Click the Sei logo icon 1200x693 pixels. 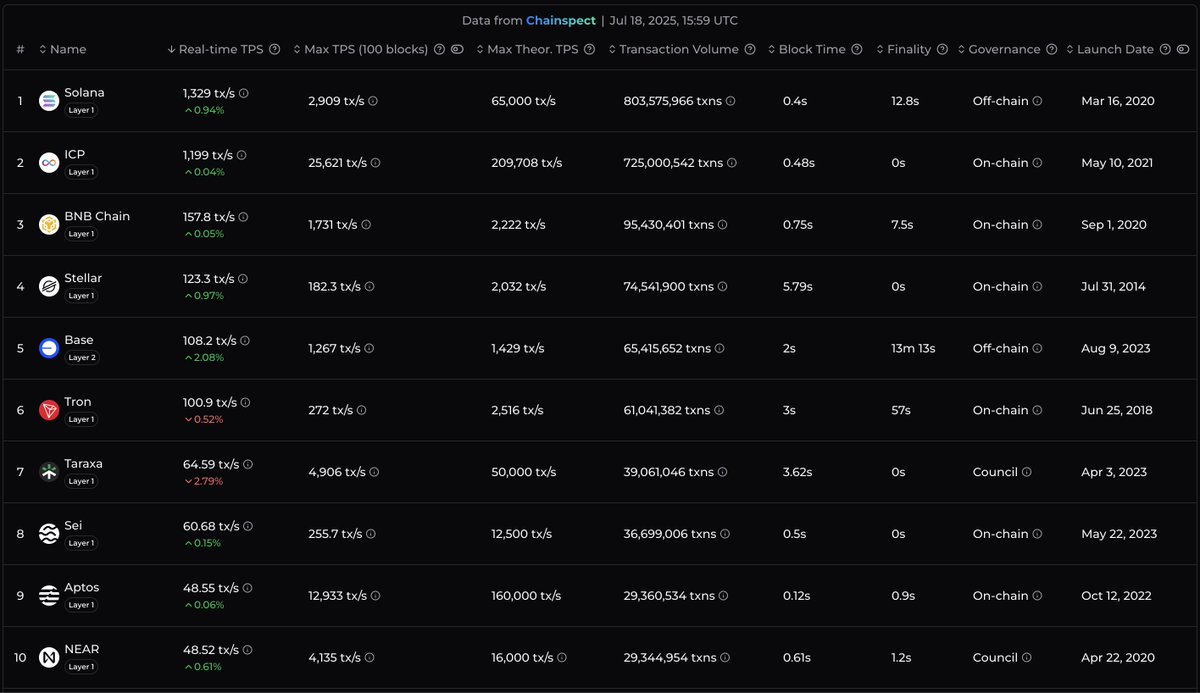click(49, 534)
